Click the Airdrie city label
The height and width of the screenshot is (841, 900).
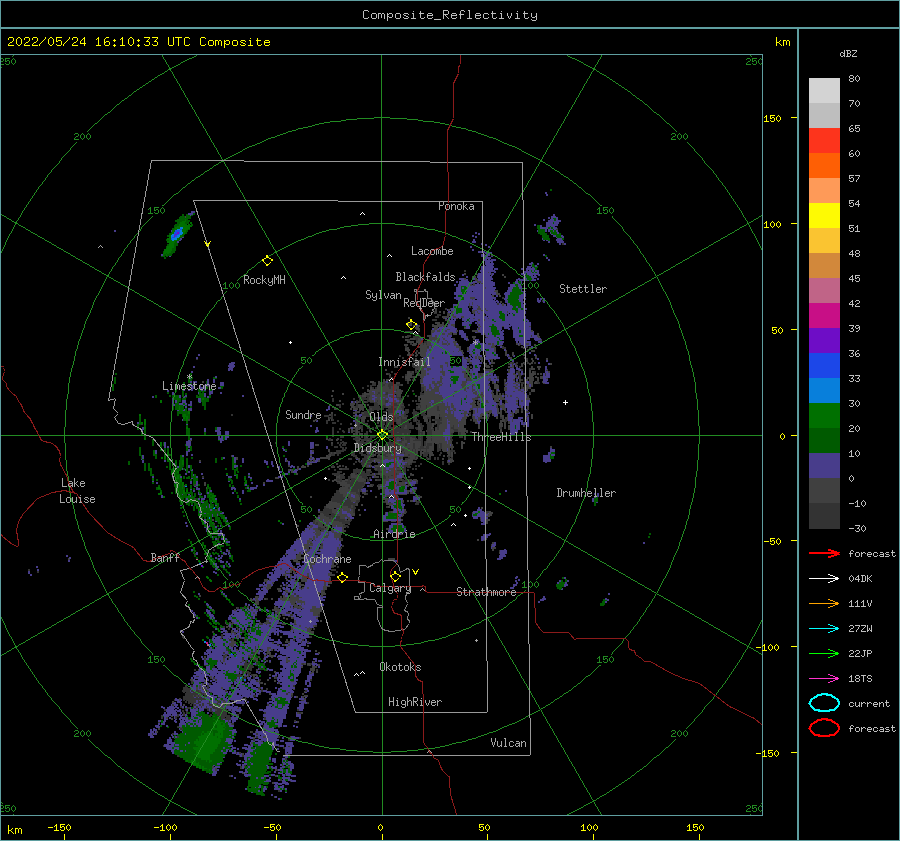(394, 534)
